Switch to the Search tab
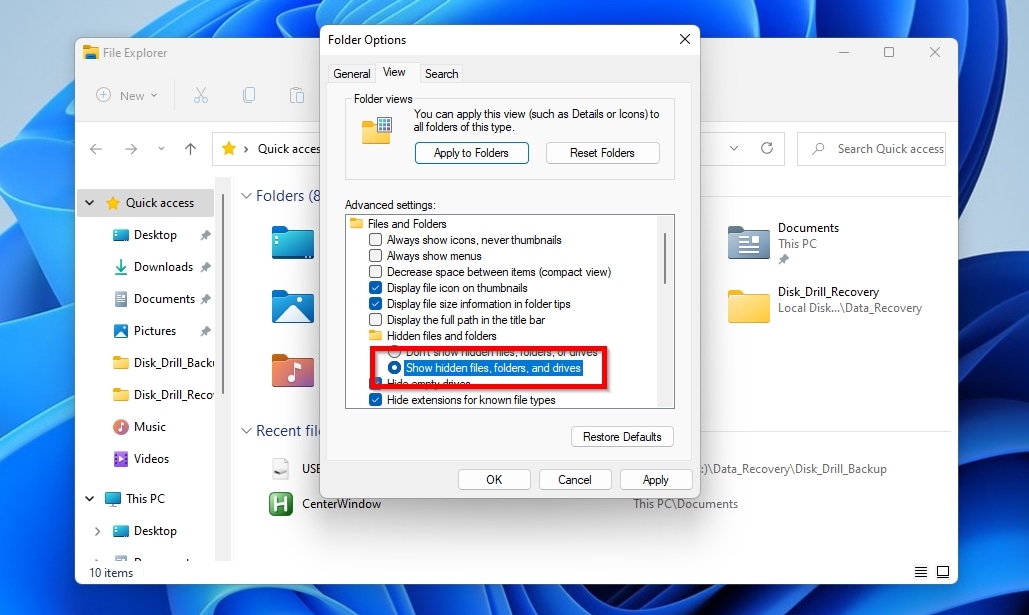This screenshot has height=615, width=1029. tap(441, 73)
